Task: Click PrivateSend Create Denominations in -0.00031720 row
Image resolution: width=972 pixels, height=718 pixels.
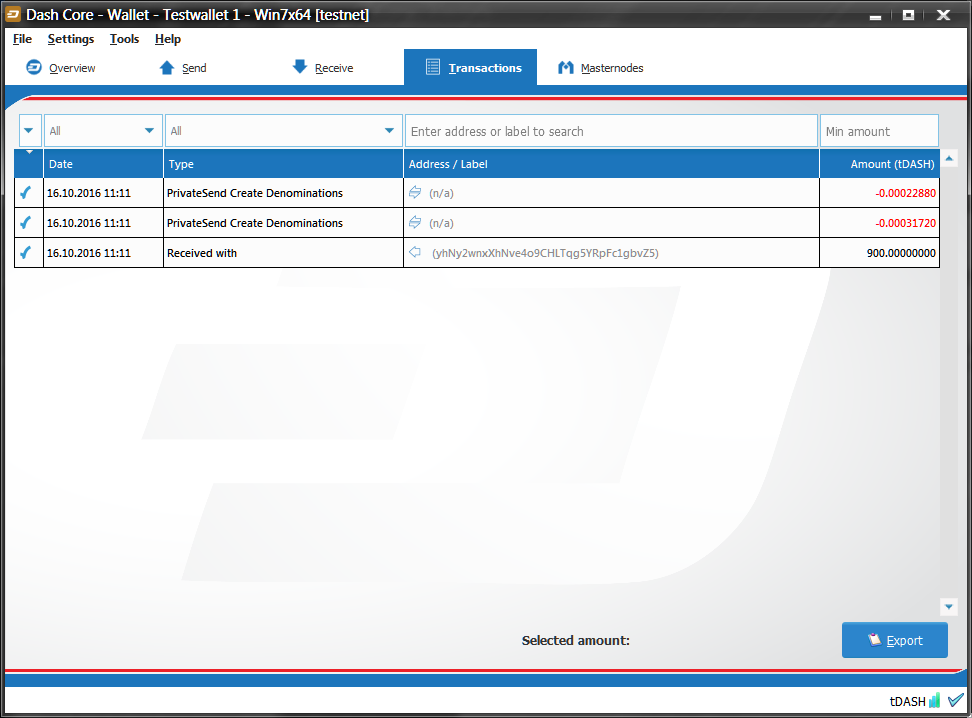Action: pos(255,223)
